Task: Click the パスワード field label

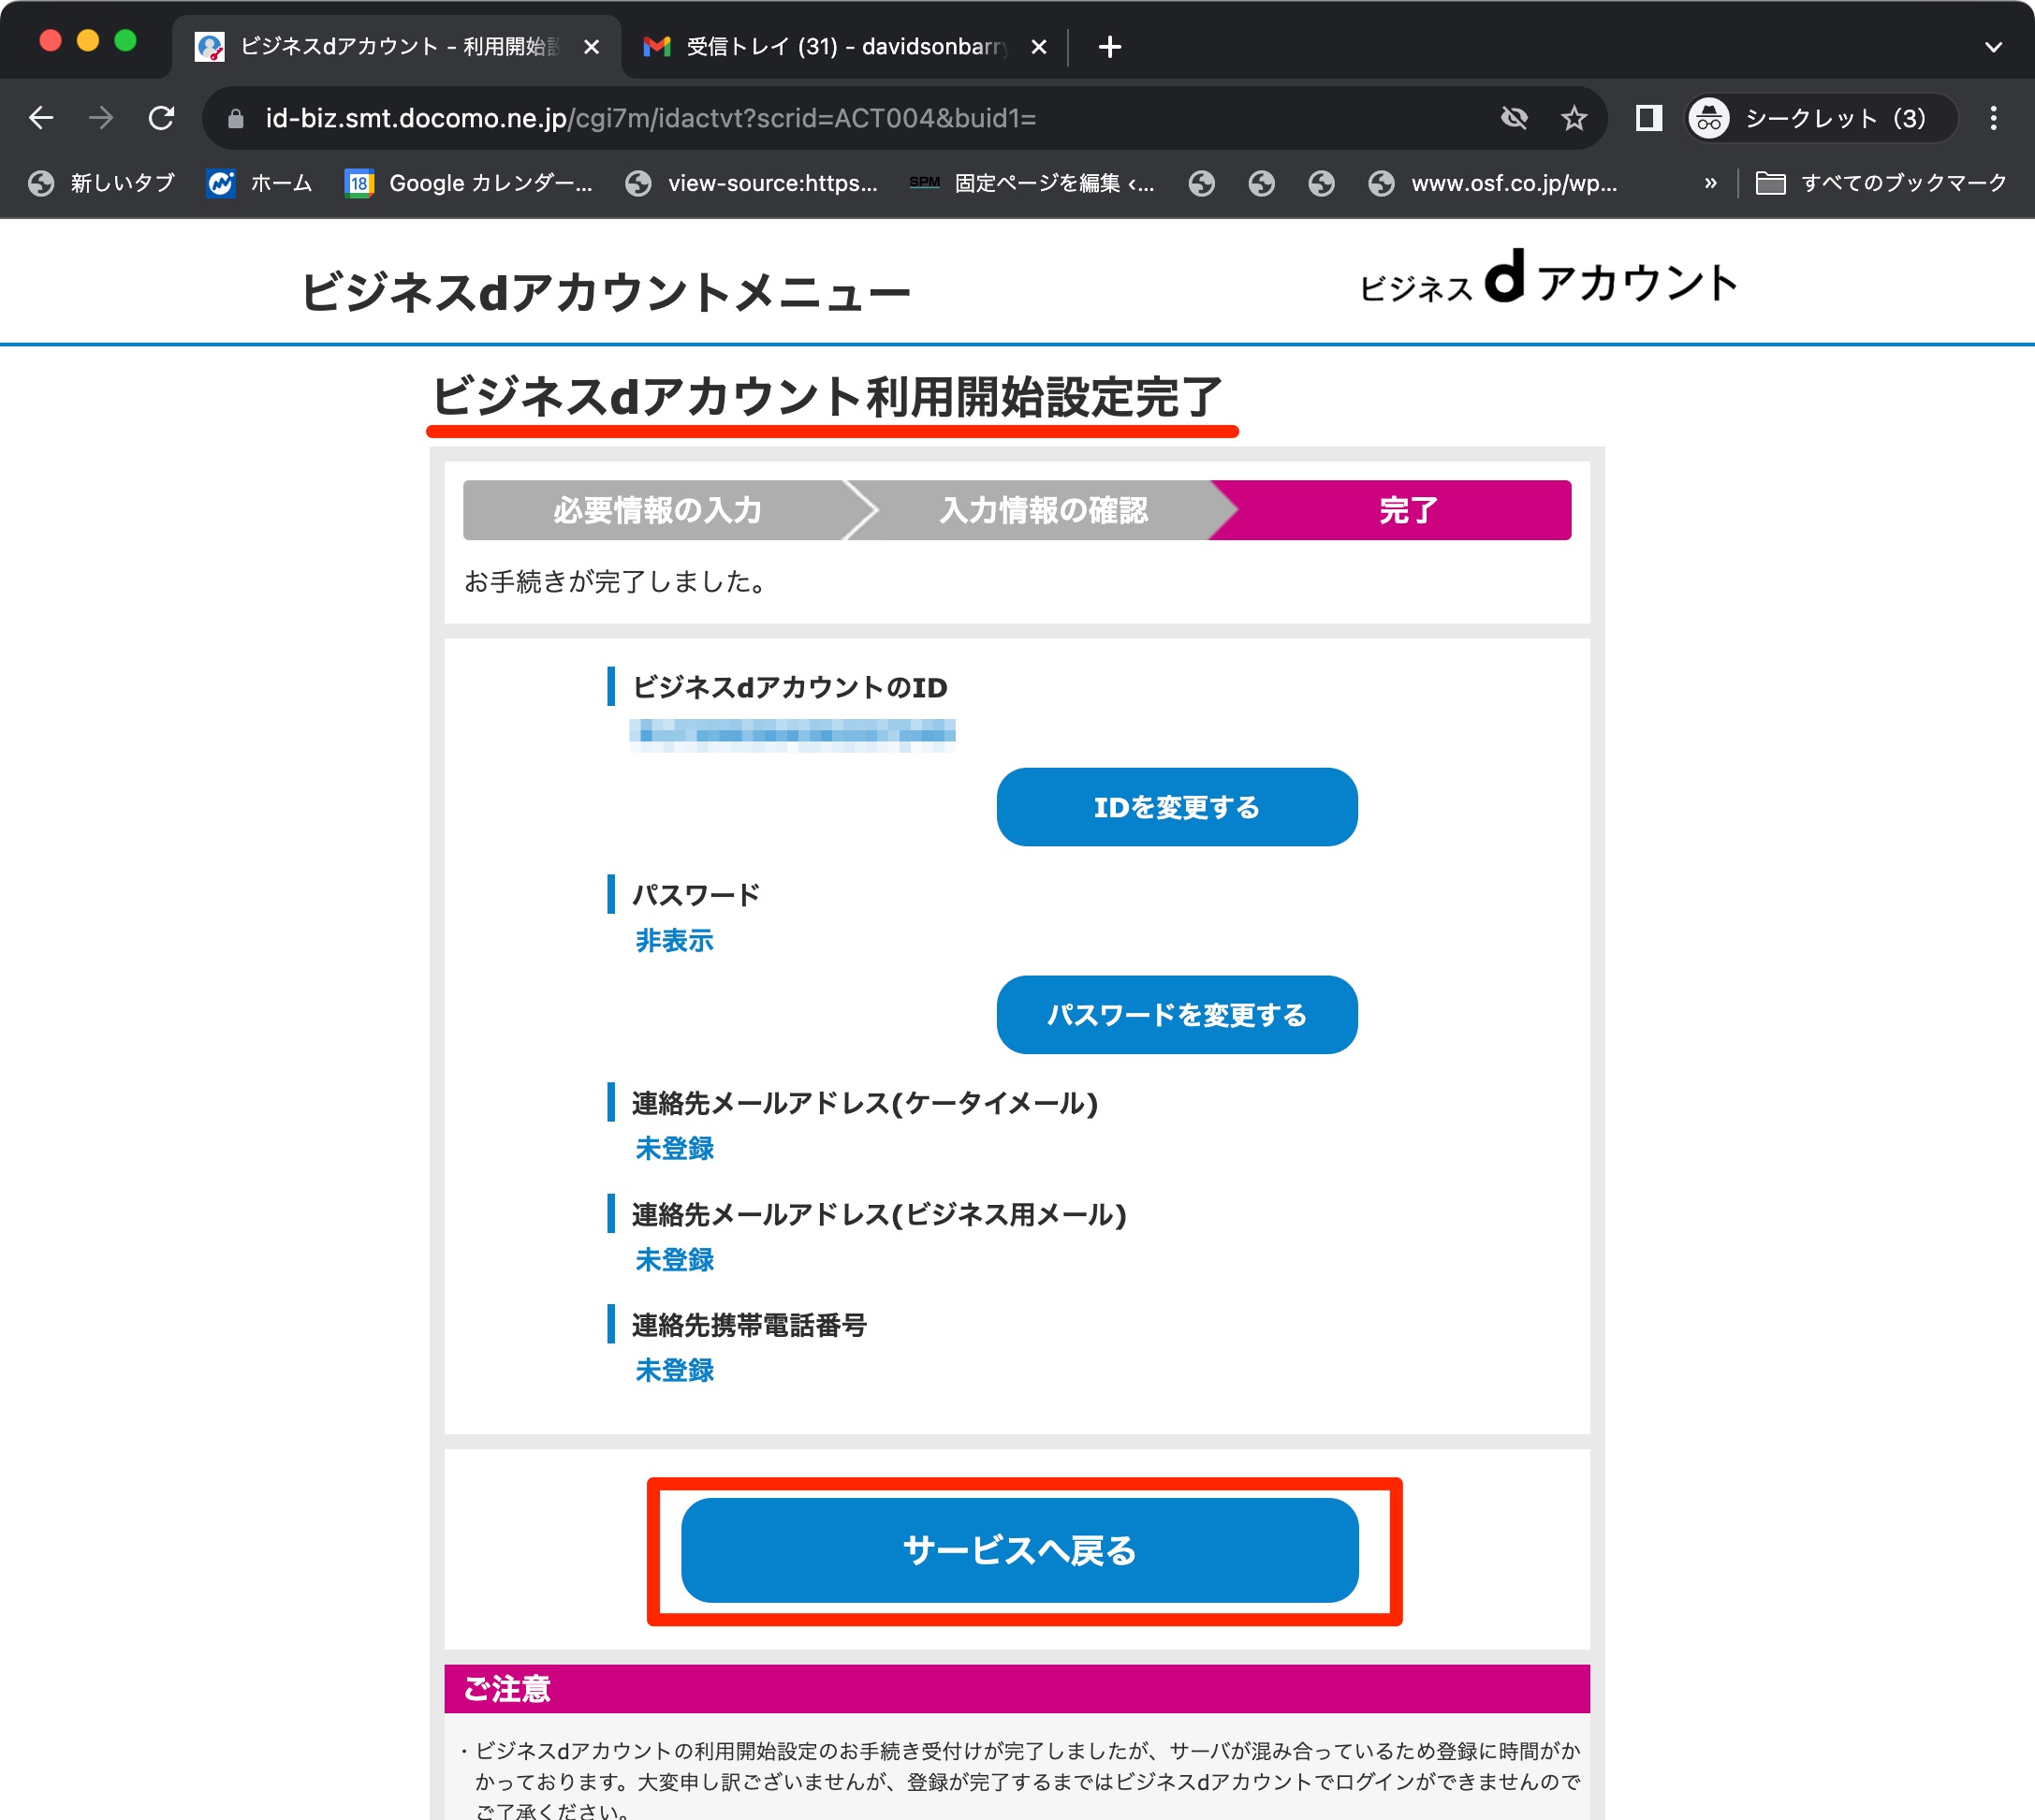Action: click(696, 894)
